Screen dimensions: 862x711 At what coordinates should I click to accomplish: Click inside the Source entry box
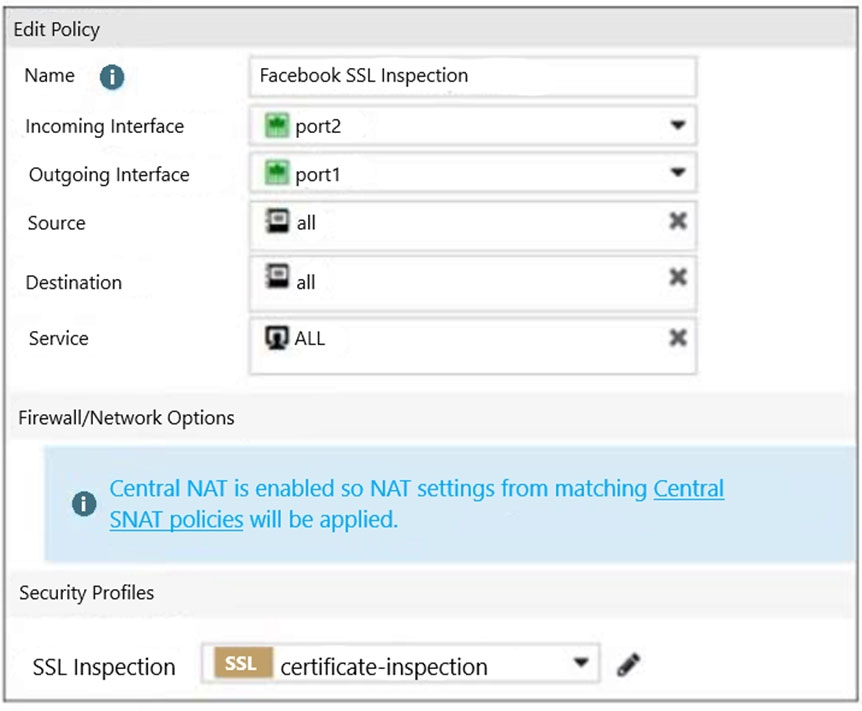[x=473, y=226]
